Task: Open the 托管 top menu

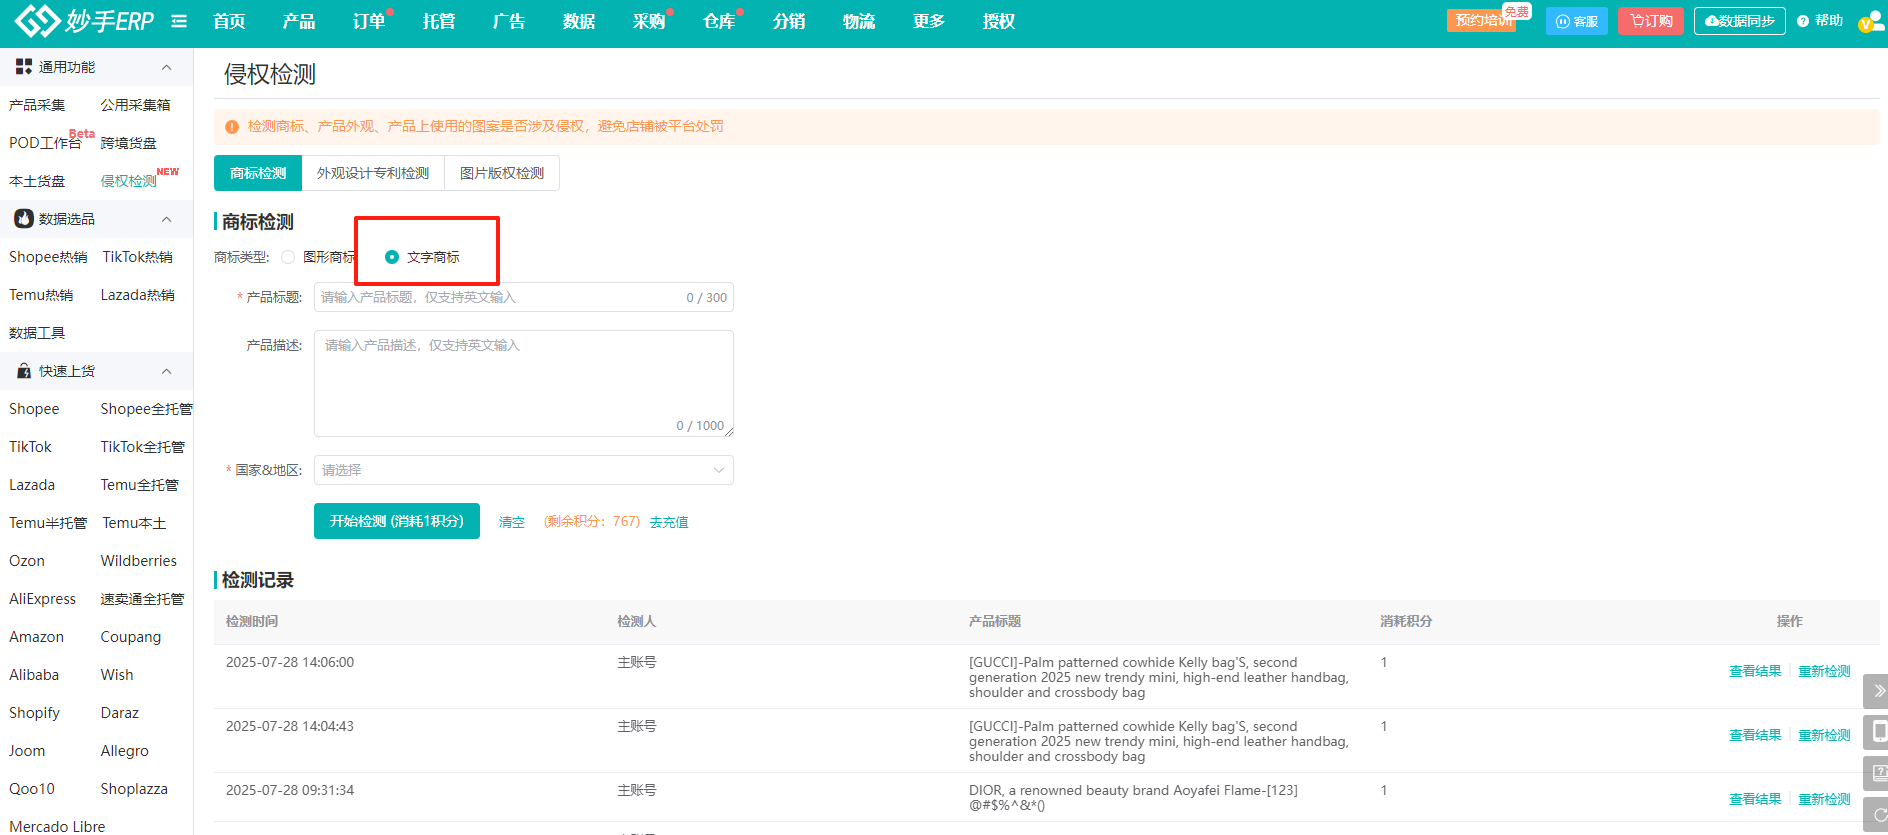Action: point(439,21)
